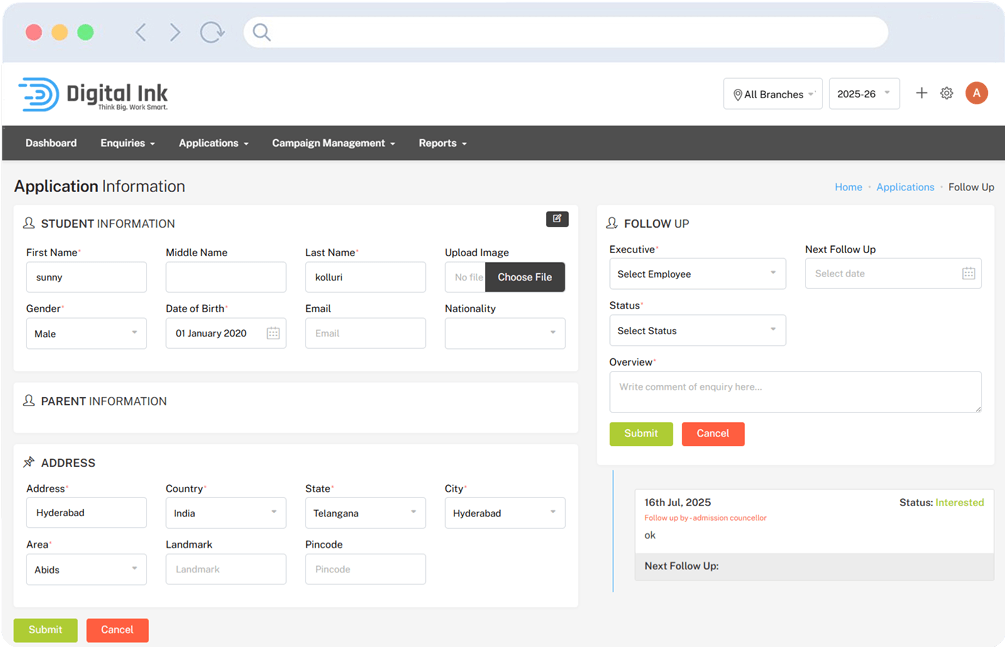Click the browser back arrow
The height and width of the screenshot is (647, 1005).
(x=141, y=32)
